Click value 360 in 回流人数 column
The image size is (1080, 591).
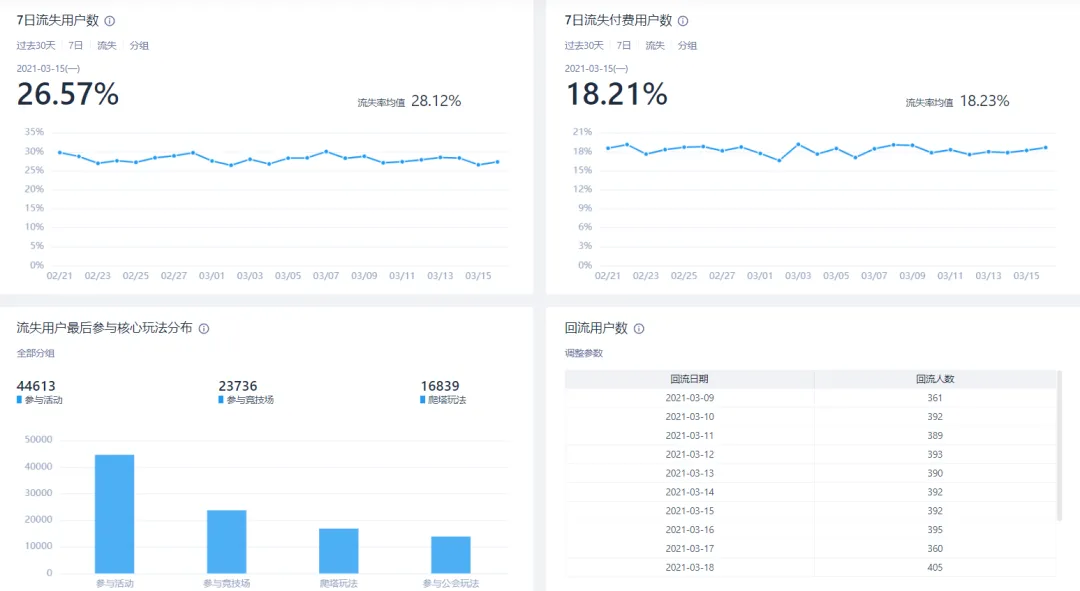(935, 549)
